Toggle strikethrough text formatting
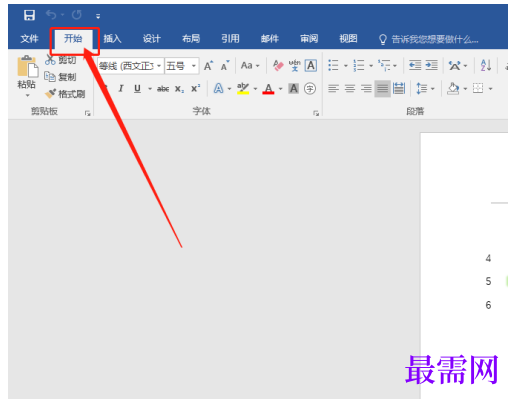This screenshot has width=517, height=401. pos(163,89)
